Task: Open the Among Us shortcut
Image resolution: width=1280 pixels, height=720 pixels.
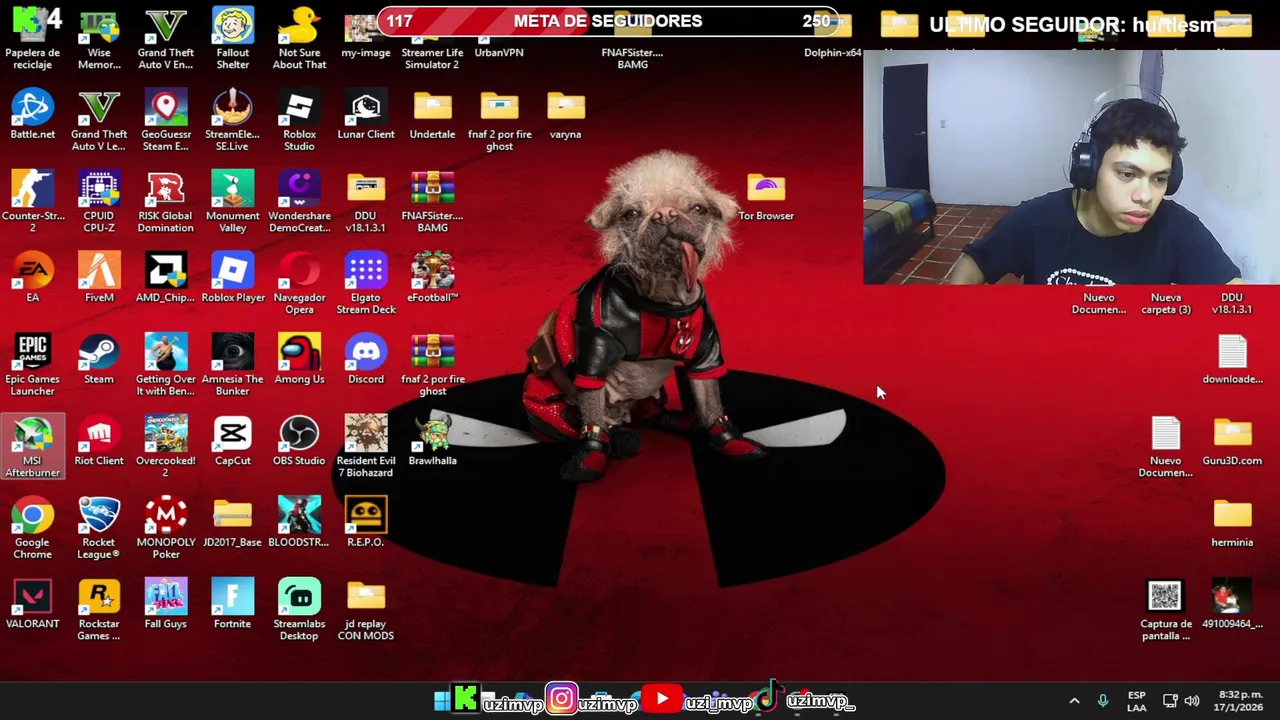Action: (x=299, y=359)
